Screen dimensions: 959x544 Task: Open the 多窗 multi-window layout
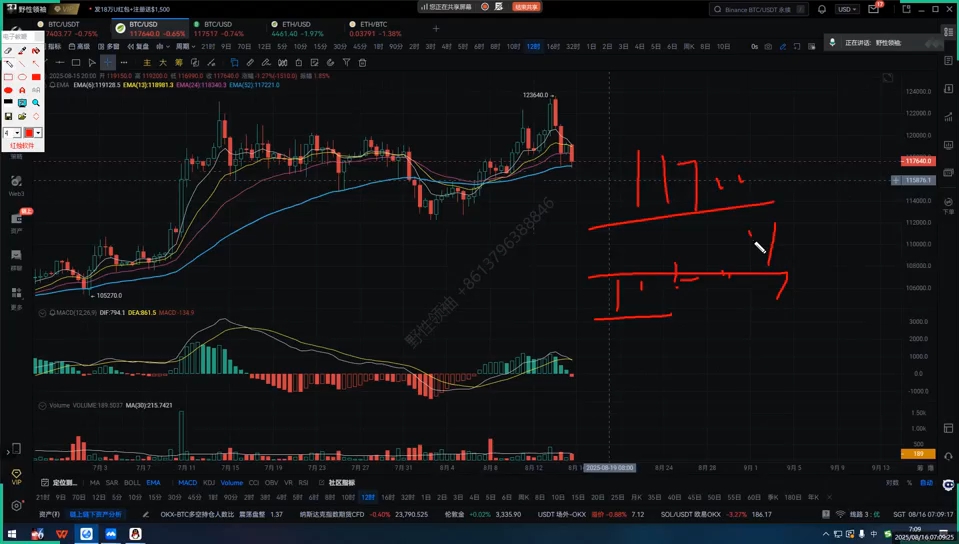click(109, 47)
